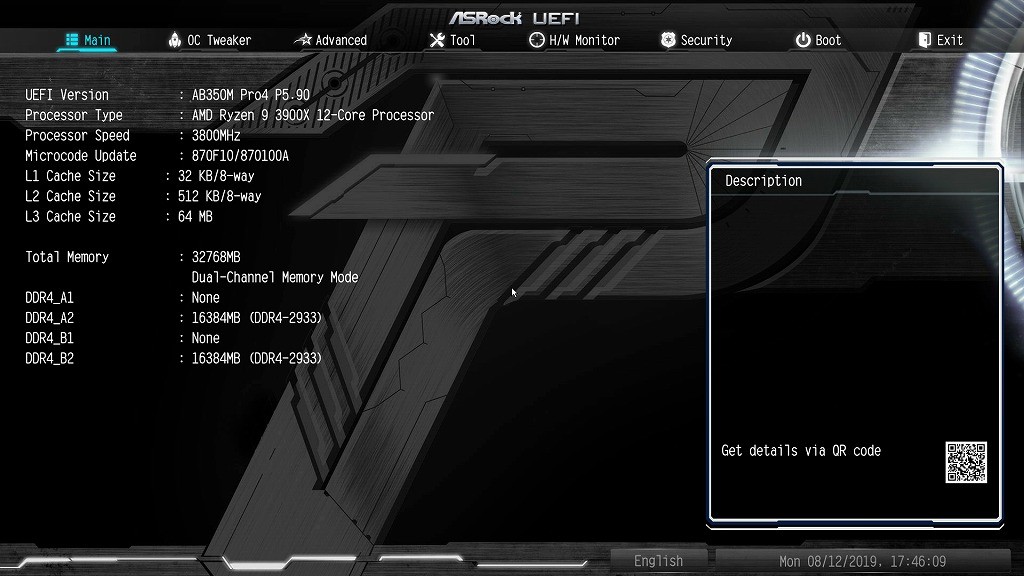Click the Advanced star icon
The height and width of the screenshot is (576, 1024).
coord(302,40)
